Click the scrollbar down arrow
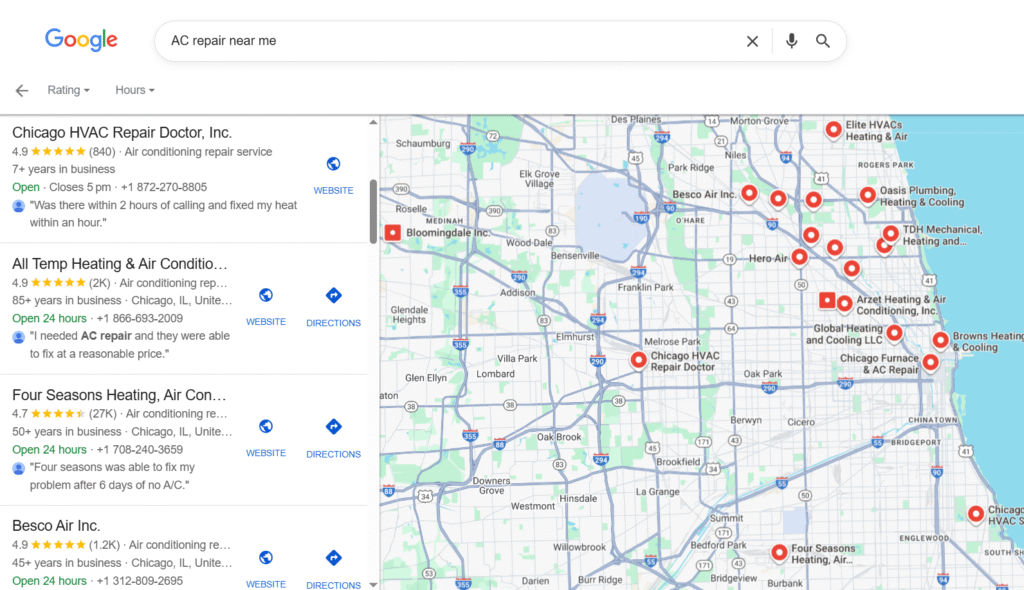Viewport: 1024px width, 590px height. (373, 584)
